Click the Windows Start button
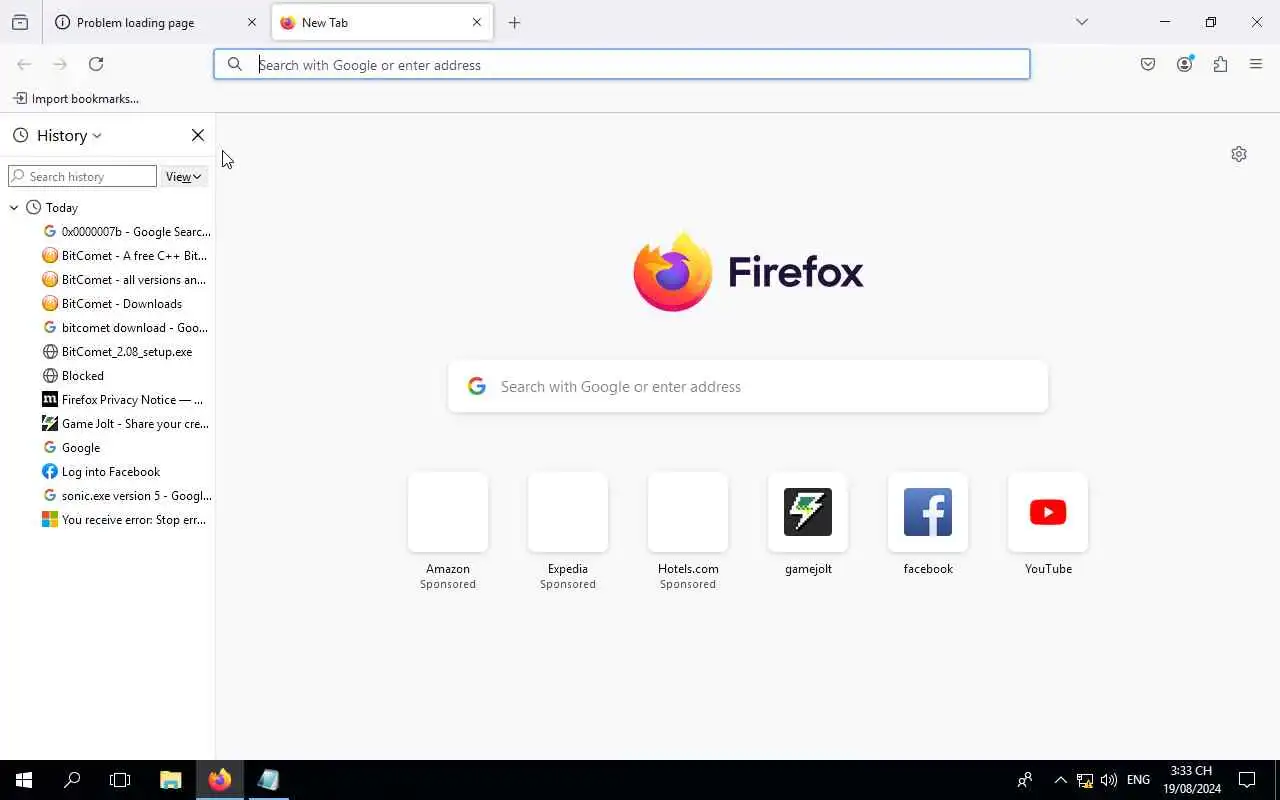 [24, 780]
